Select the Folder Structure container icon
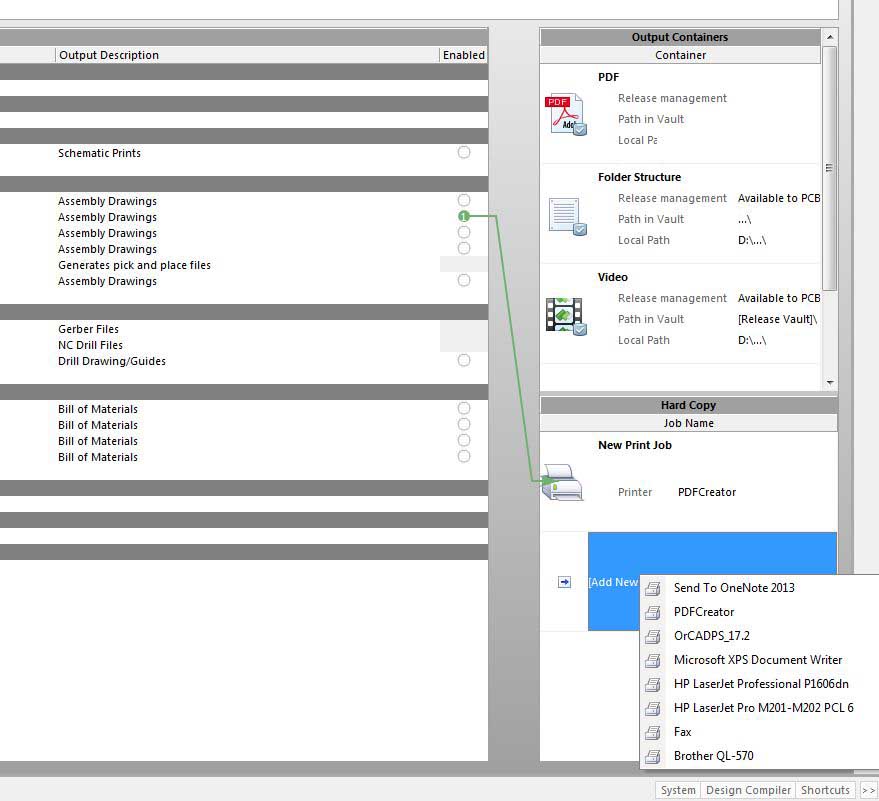Viewport: 879px width, 801px height. 565,215
